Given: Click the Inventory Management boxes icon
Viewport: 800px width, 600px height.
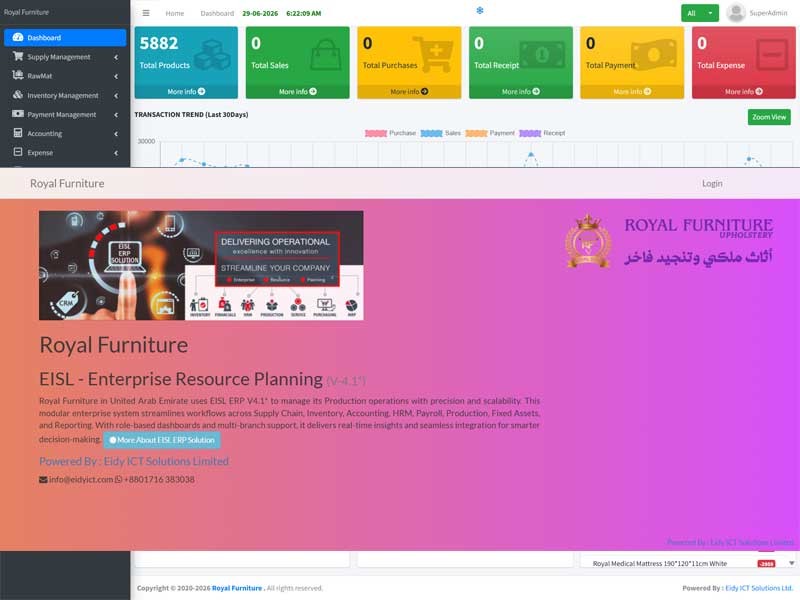Looking at the screenshot, I should pyautogui.click(x=18, y=94).
